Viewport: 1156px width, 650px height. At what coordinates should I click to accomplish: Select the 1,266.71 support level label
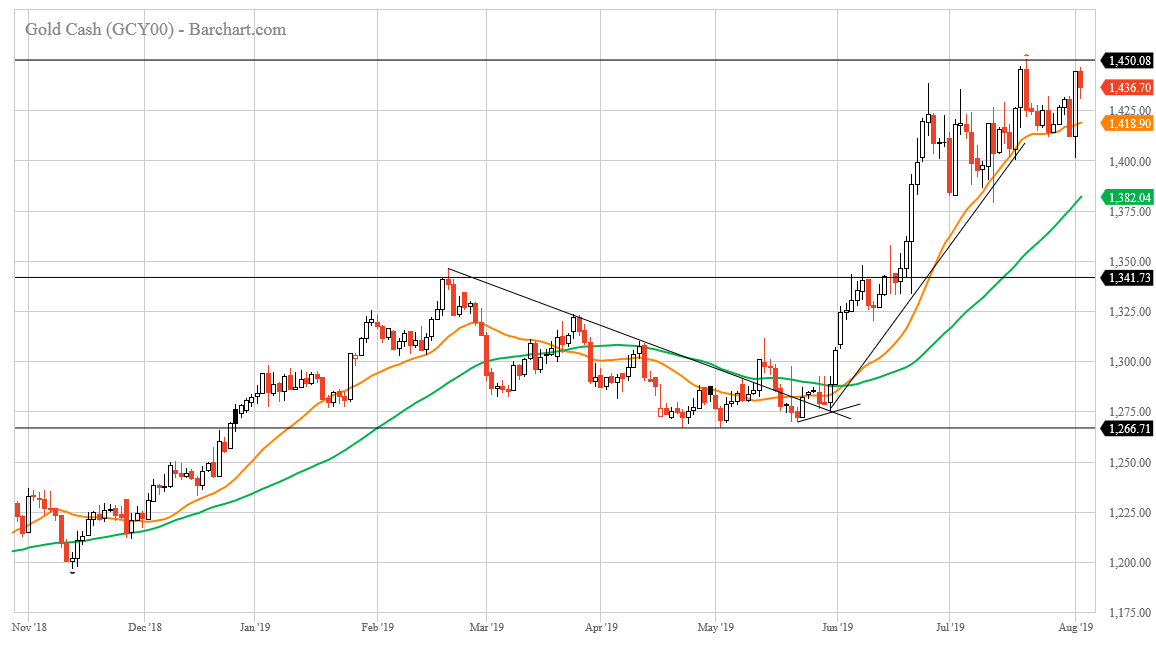click(1127, 428)
